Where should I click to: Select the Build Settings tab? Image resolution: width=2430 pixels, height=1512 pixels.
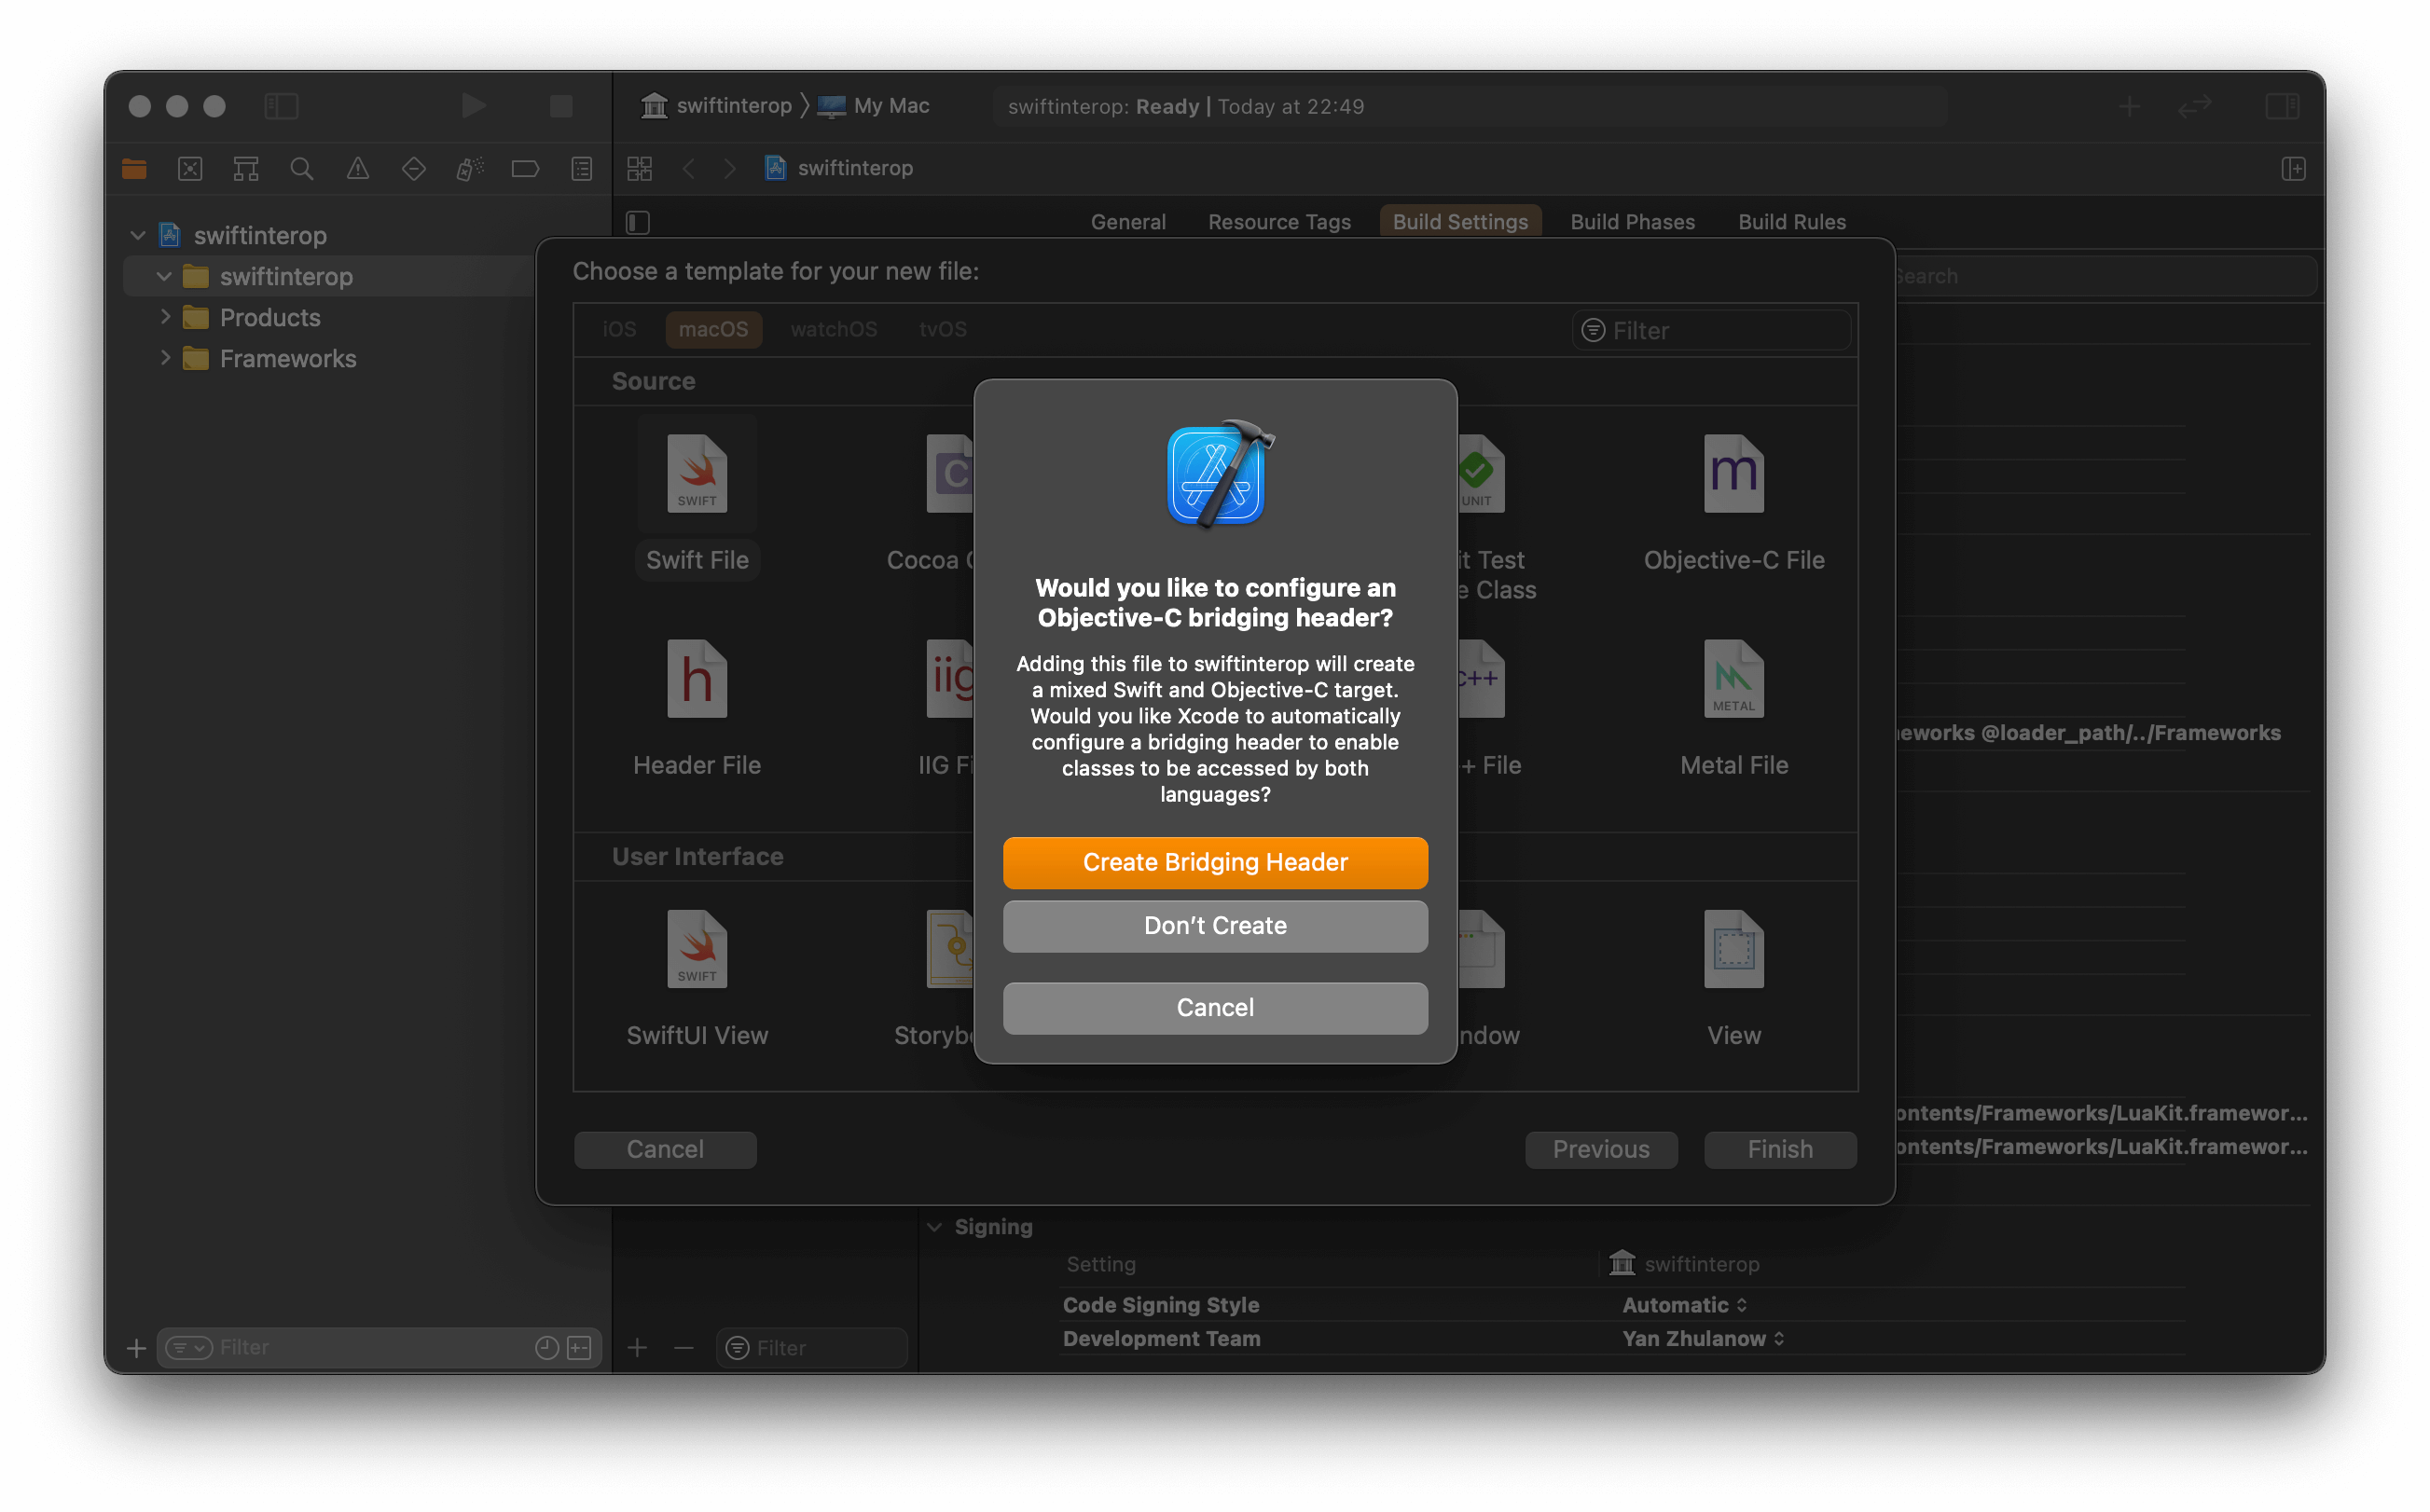pos(1459,221)
